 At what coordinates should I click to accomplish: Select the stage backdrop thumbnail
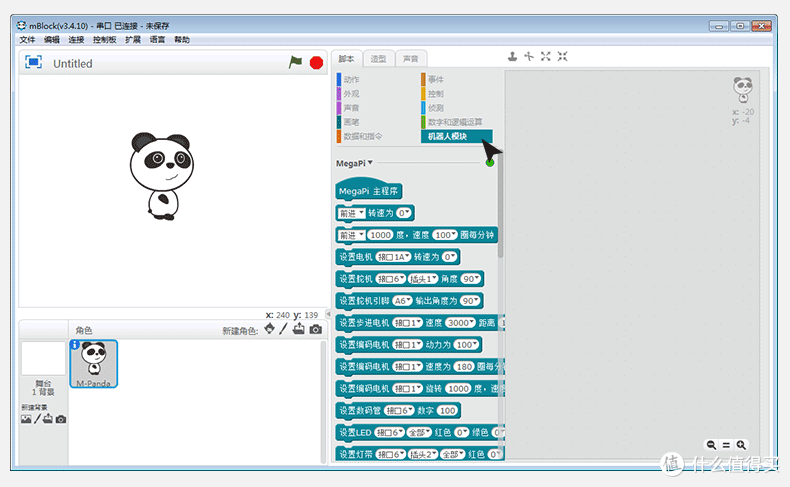point(43,358)
